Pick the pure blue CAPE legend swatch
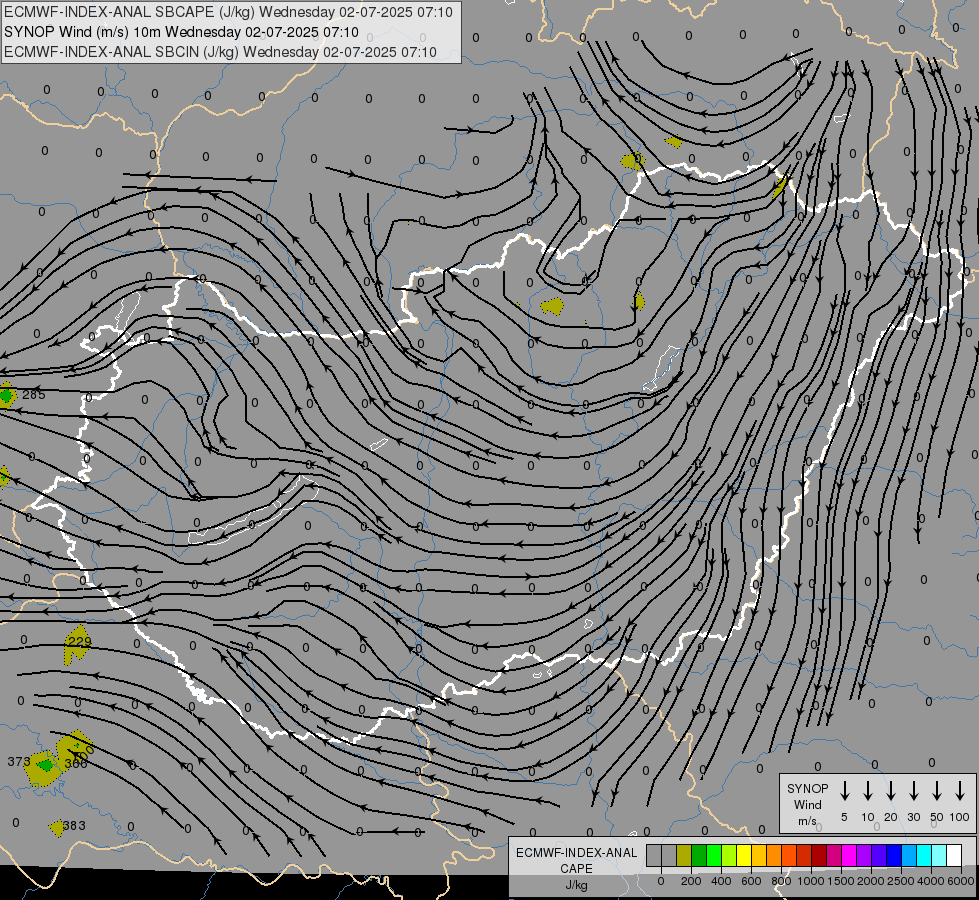The image size is (979, 900). [895, 855]
